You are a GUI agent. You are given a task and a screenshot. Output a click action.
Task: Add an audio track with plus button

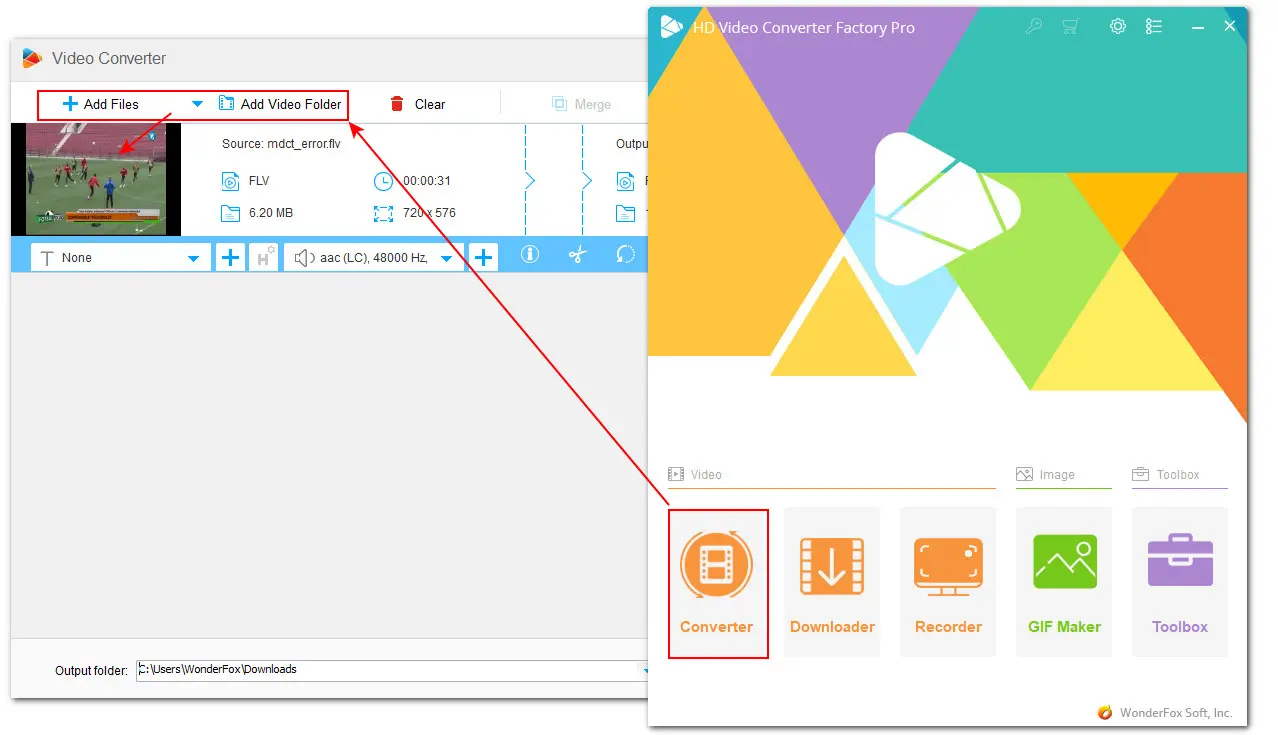point(484,258)
